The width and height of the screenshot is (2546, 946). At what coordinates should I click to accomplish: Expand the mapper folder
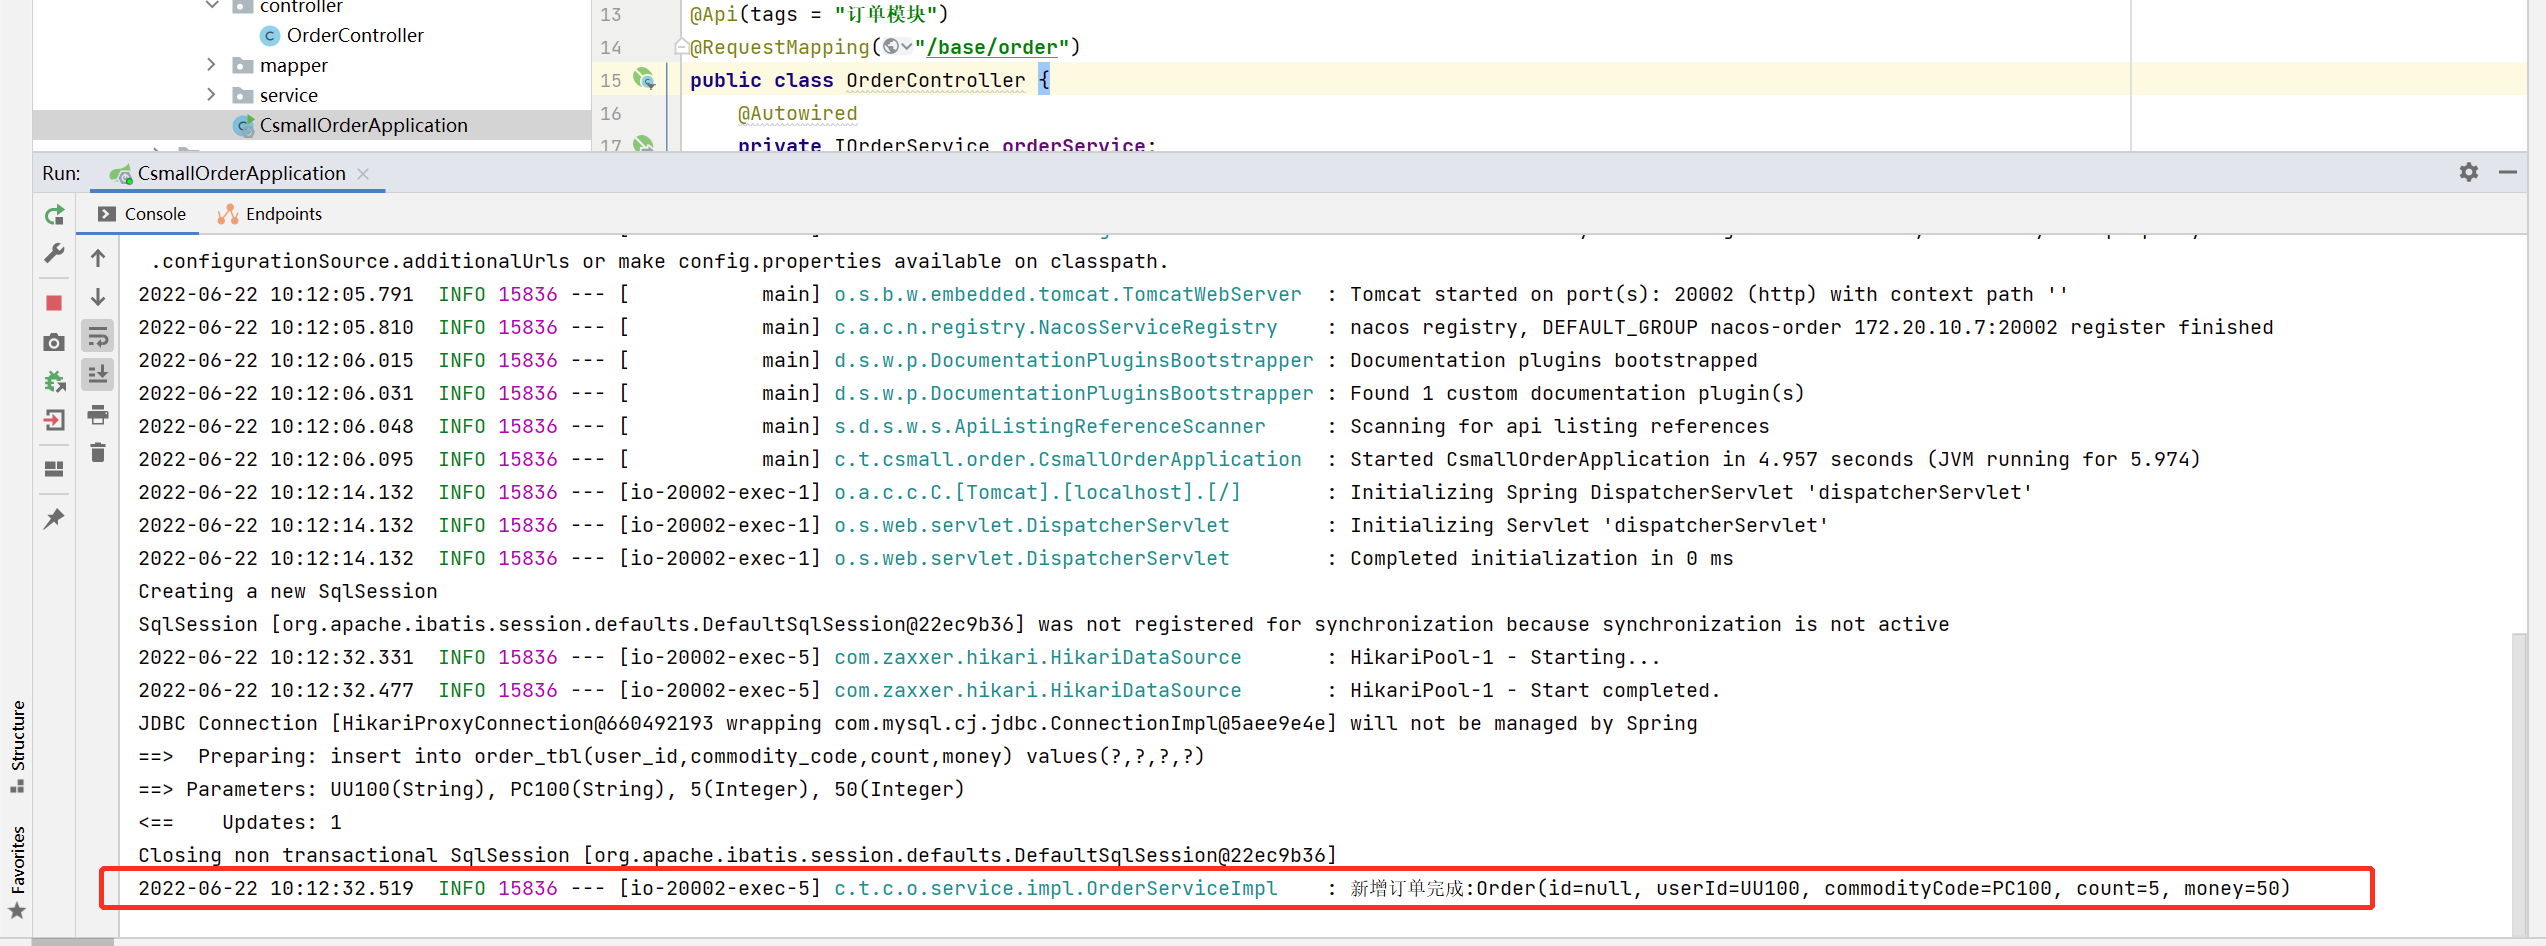[x=211, y=65]
